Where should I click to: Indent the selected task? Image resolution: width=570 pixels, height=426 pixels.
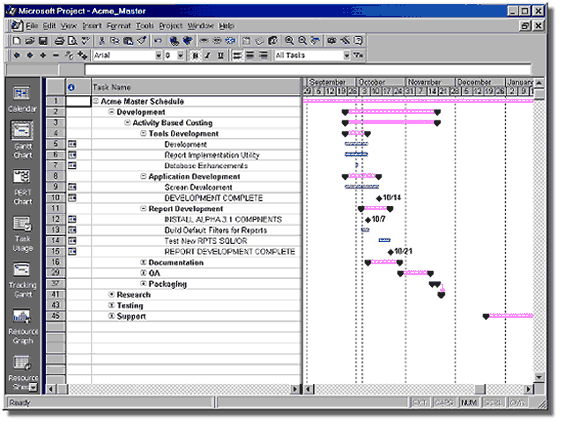[x=30, y=55]
